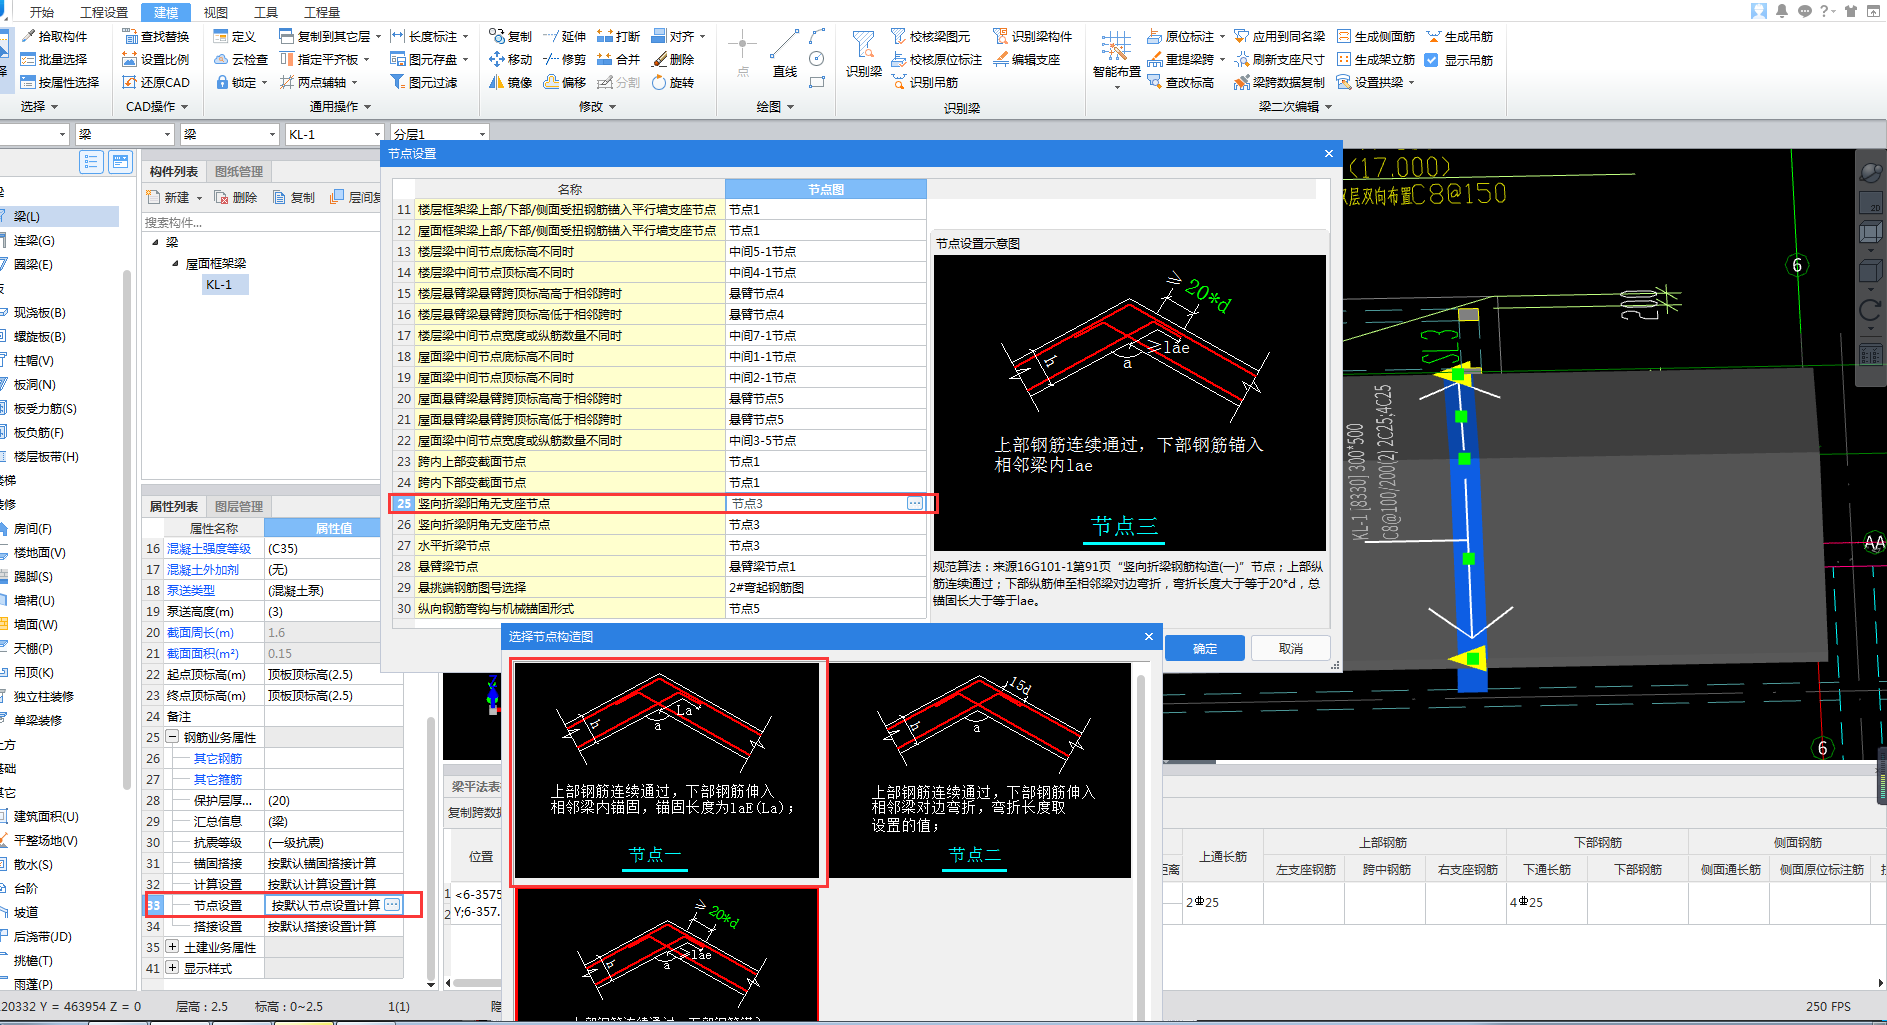Open the 云检查 cloud check tool
This screenshot has height=1025, width=1887.
point(241,59)
